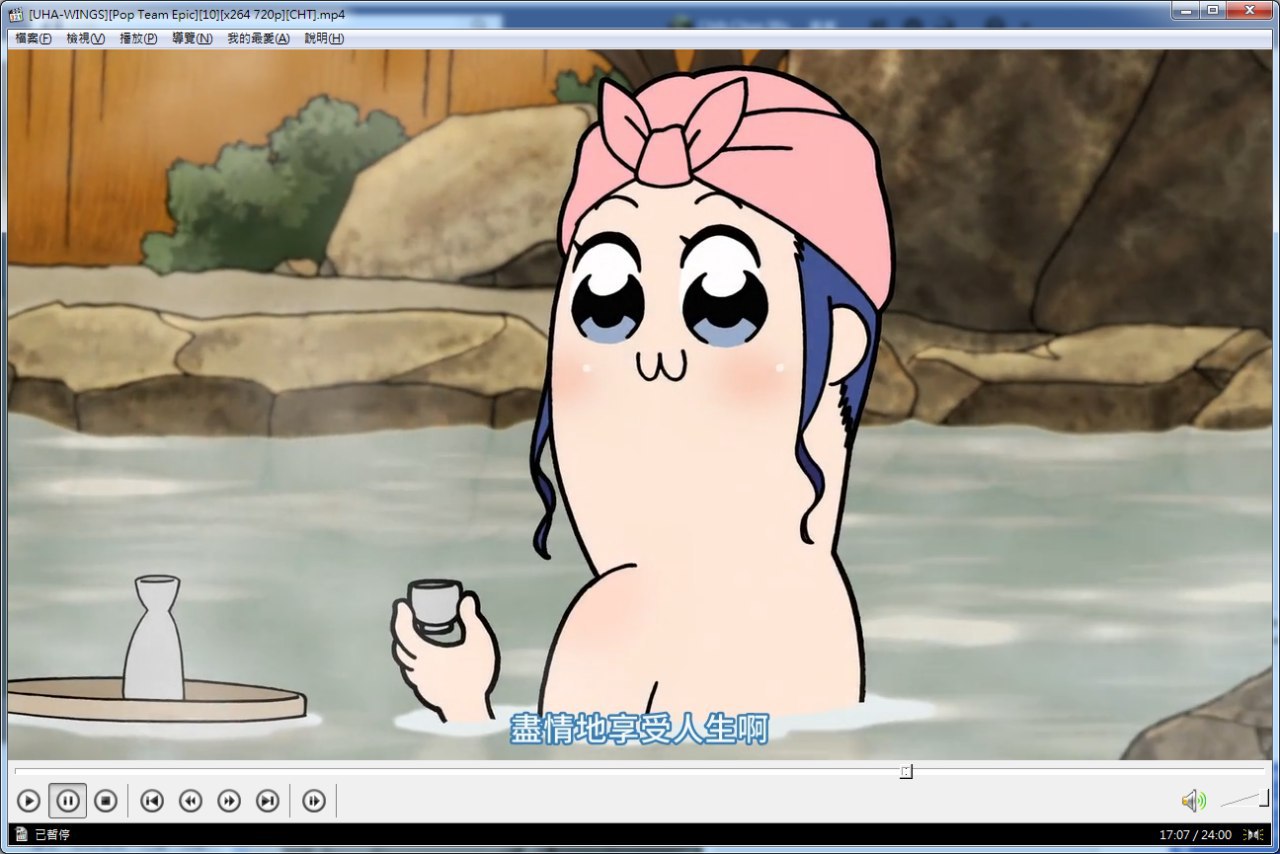
Task: Open the 檔案(F) menu
Action: 33,38
